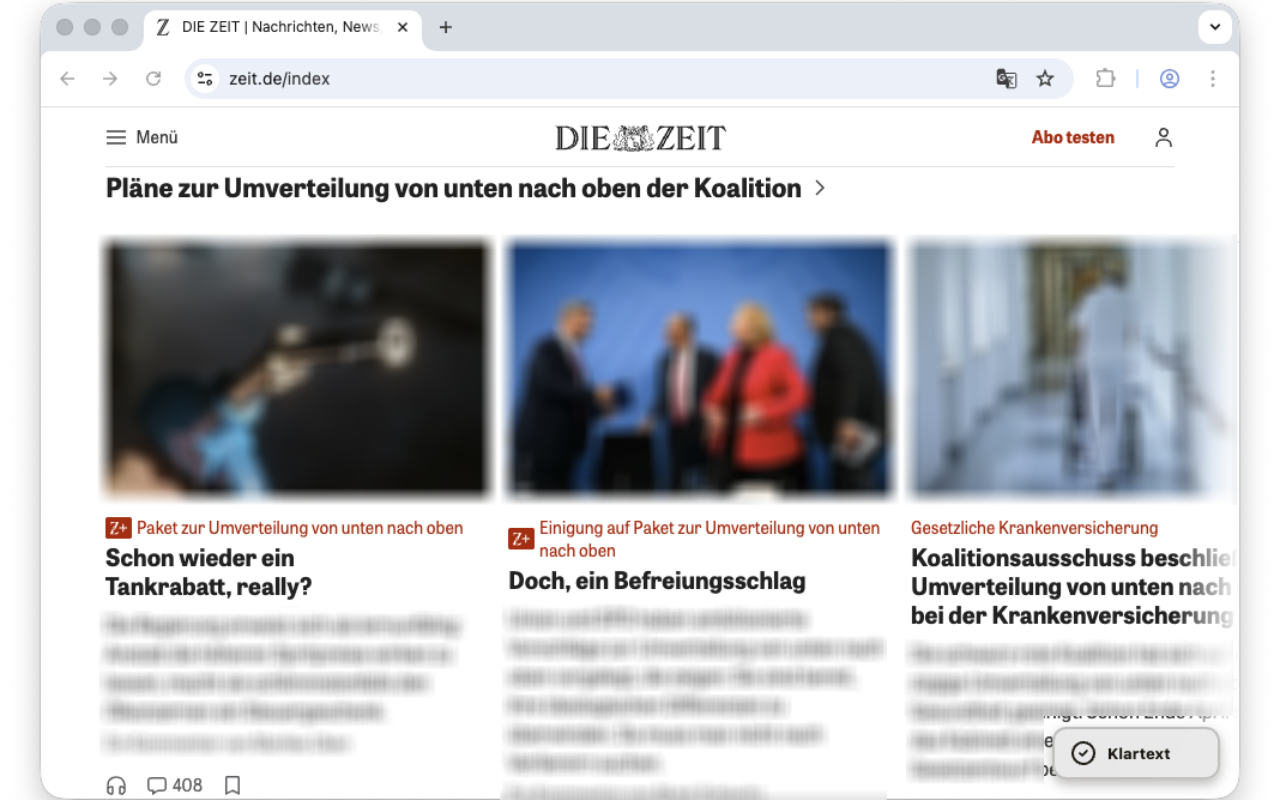The image size is (1280, 800).
Task: Click the Z+ badge on the Befreiungsschlag teaser
Action: click(521, 539)
